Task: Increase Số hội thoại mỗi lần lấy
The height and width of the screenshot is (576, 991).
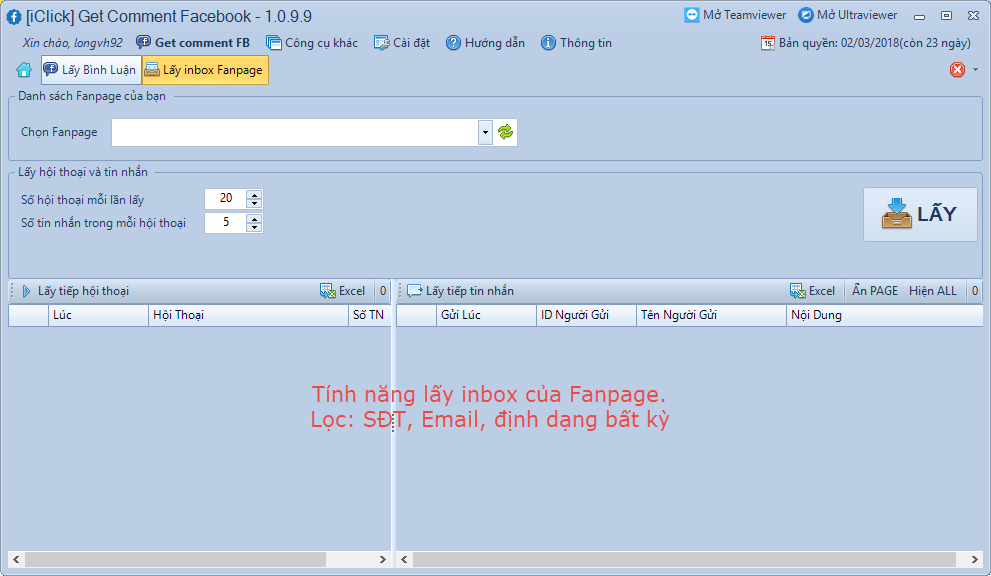Action: pos(254,195)
